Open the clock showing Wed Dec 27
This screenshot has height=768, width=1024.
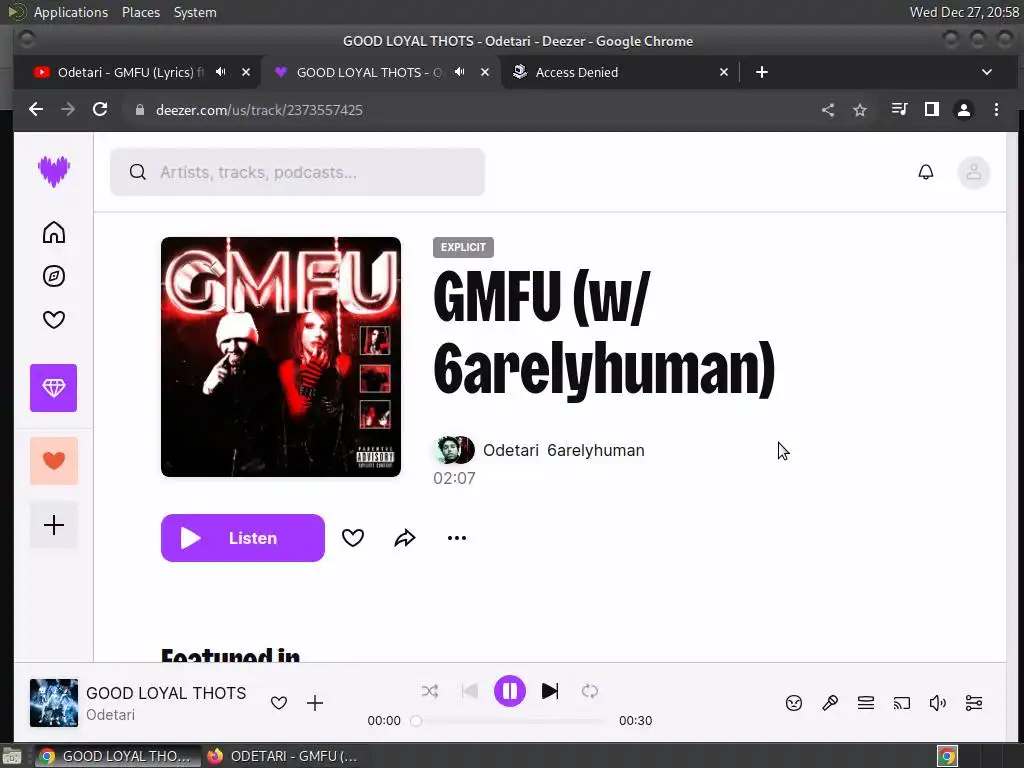[x=964, y=12]
